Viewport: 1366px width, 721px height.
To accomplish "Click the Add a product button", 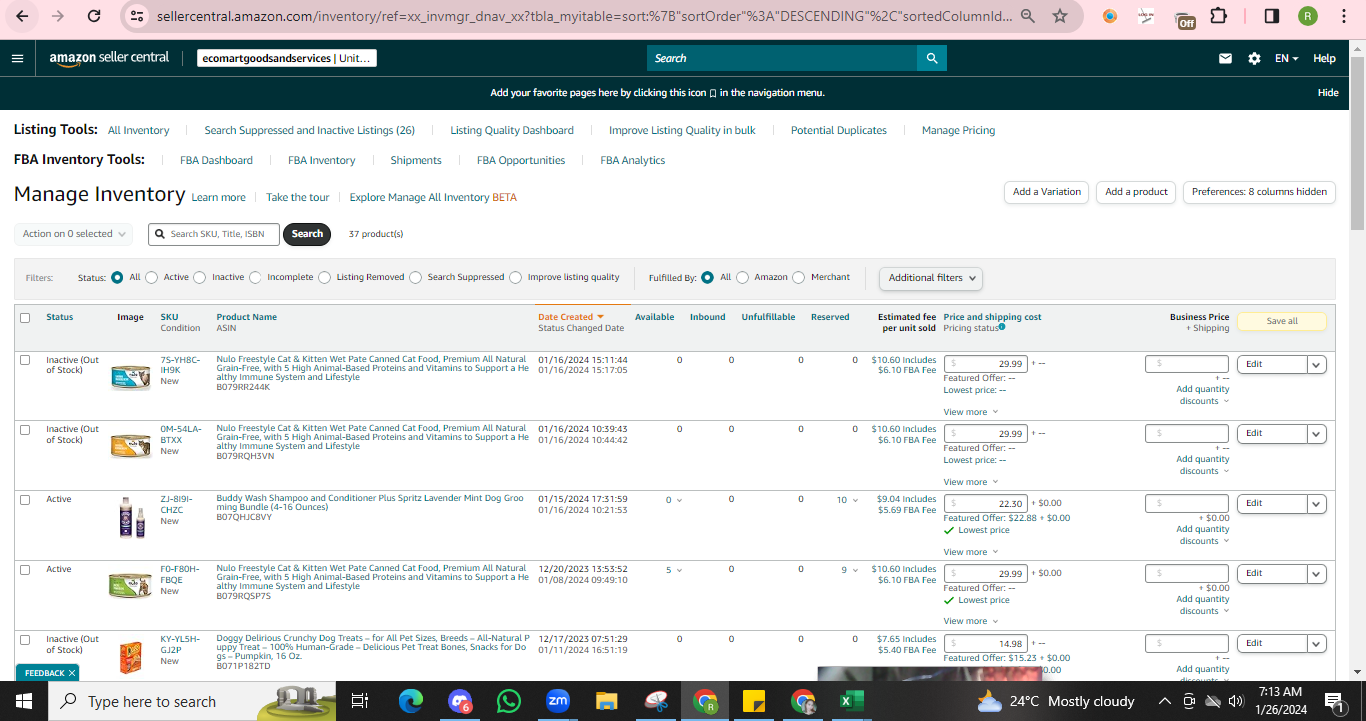I will pos(1136,192).
